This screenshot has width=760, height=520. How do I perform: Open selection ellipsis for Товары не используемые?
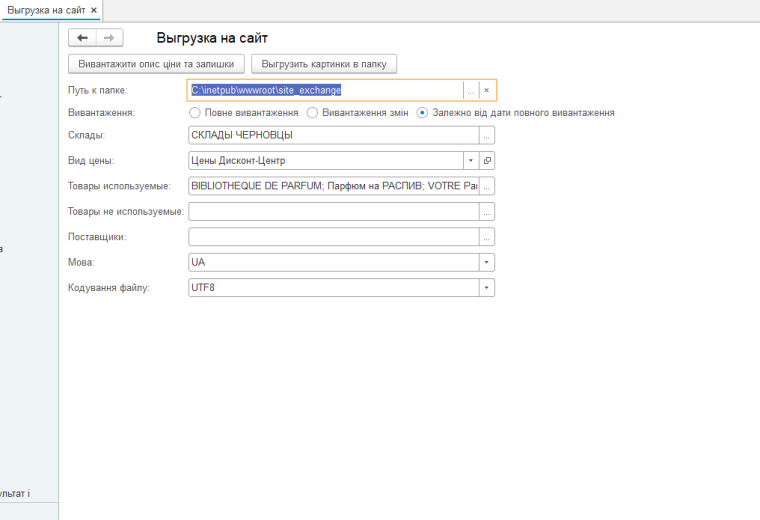487,212
